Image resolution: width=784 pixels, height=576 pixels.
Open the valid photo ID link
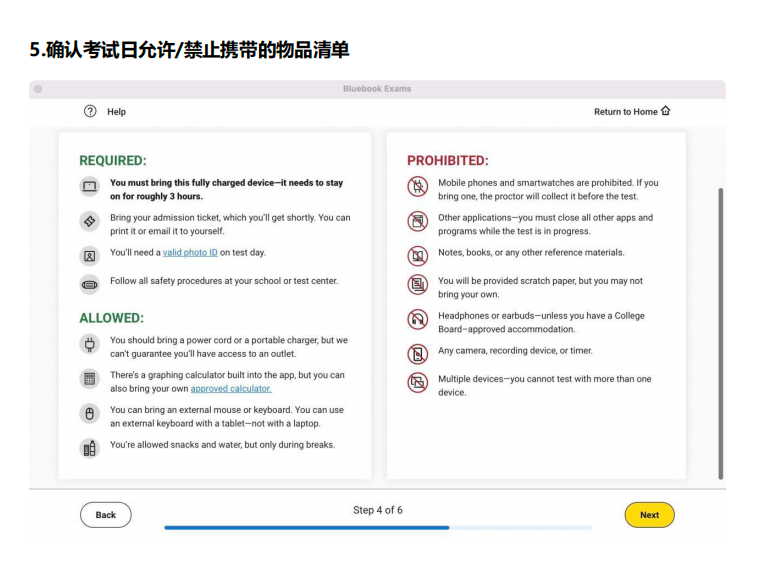190,252
